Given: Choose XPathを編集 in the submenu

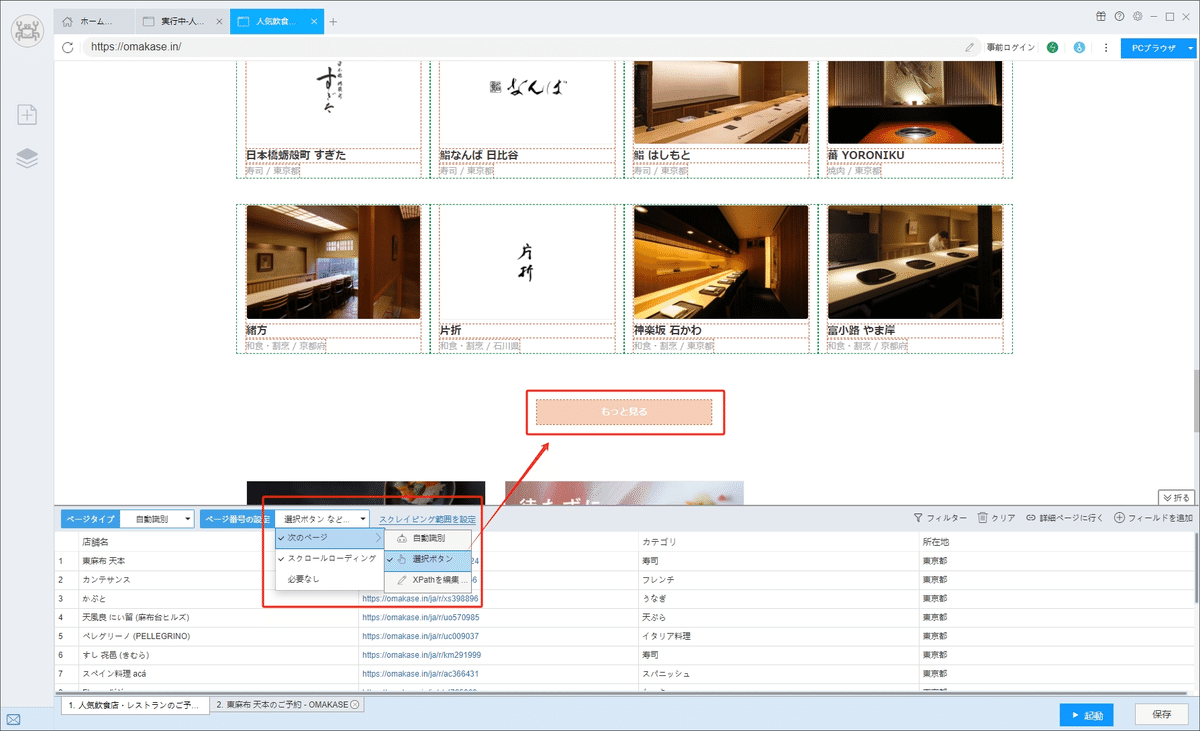Looking at the screenshot, I should click(x=428, y=579).
